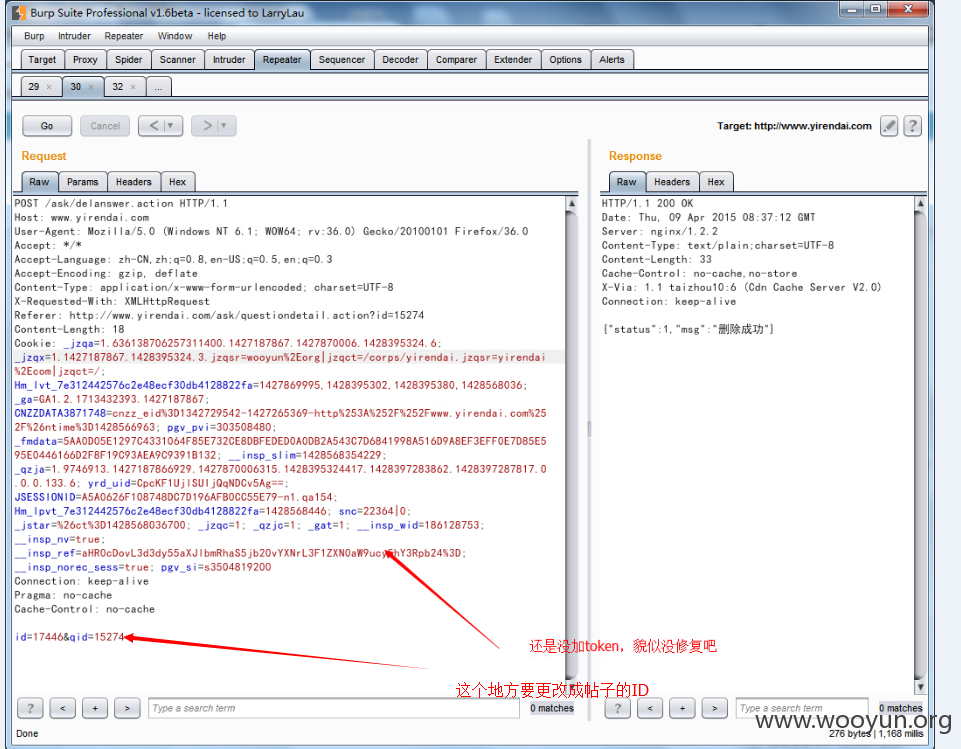Go to next response search match
The image size is (961, 749).
pos(715,708)
